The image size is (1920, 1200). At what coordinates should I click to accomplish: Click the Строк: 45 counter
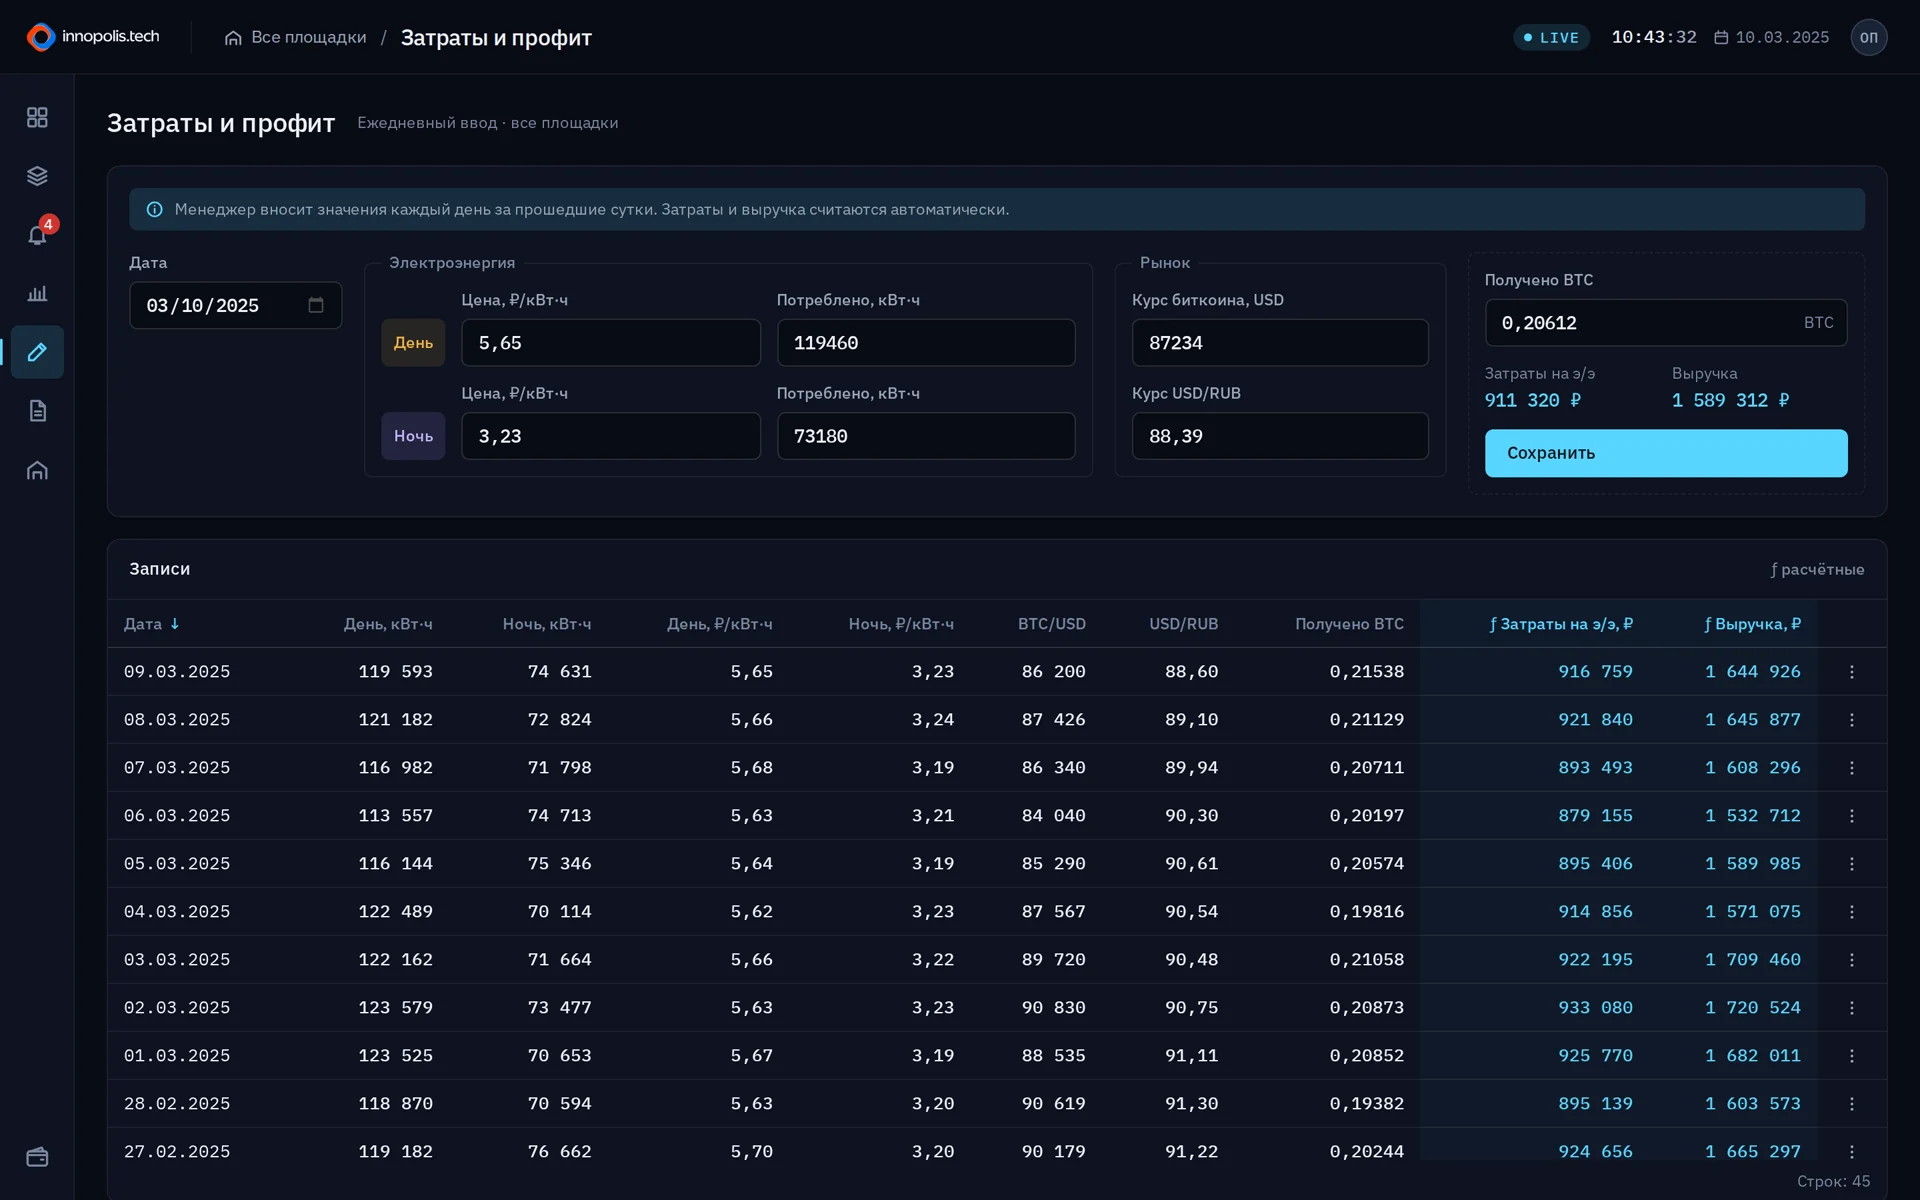click(x=1833, y=1181)
